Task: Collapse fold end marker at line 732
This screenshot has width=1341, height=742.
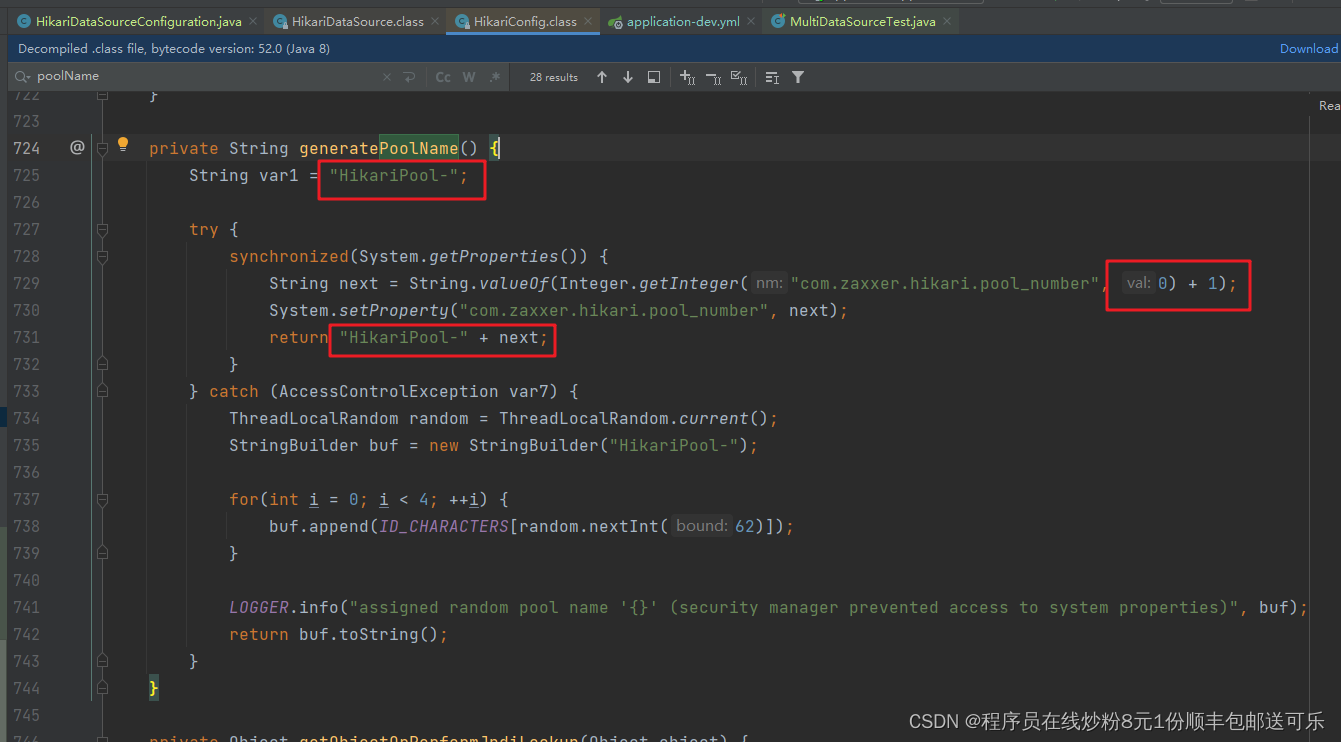Action: tap(102, 364)
